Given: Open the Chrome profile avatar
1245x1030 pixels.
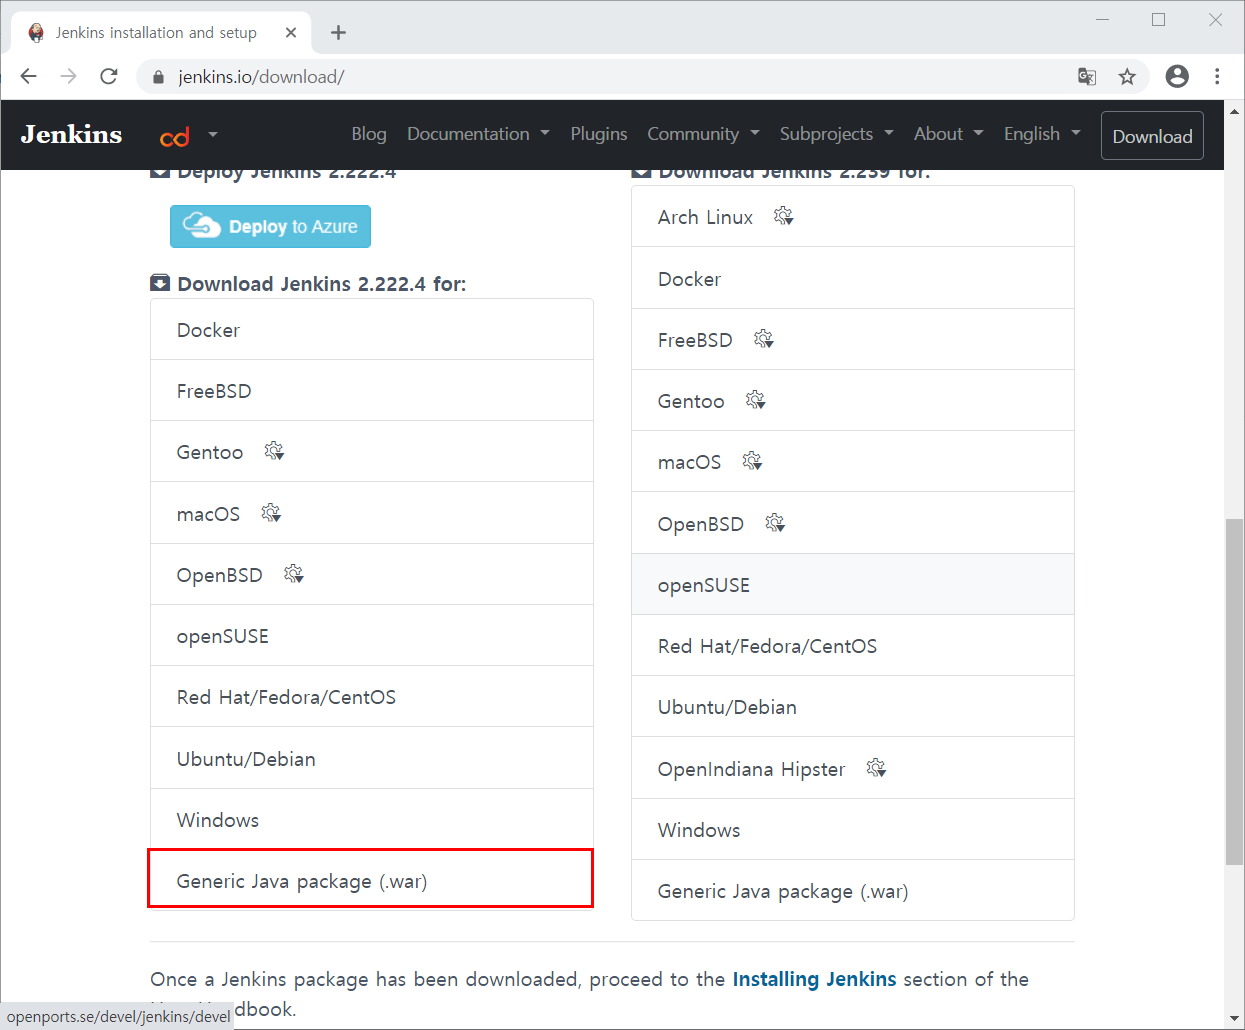Looking at the screenshot, I should pos(1177,76).
